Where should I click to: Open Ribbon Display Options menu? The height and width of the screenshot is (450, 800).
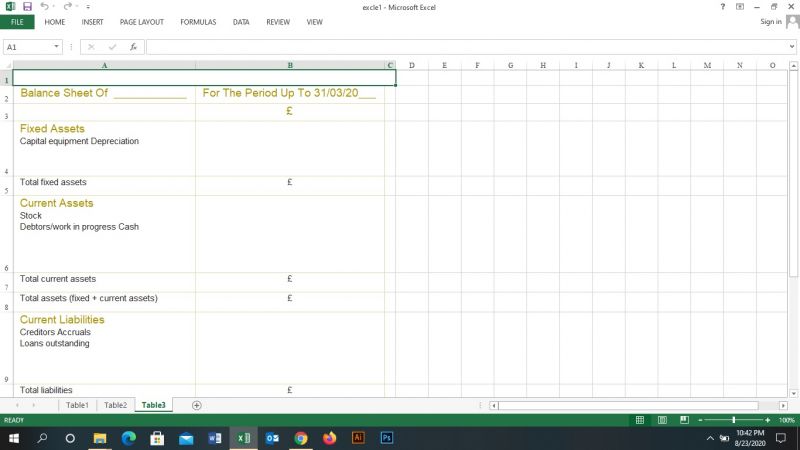click(740, 7)
